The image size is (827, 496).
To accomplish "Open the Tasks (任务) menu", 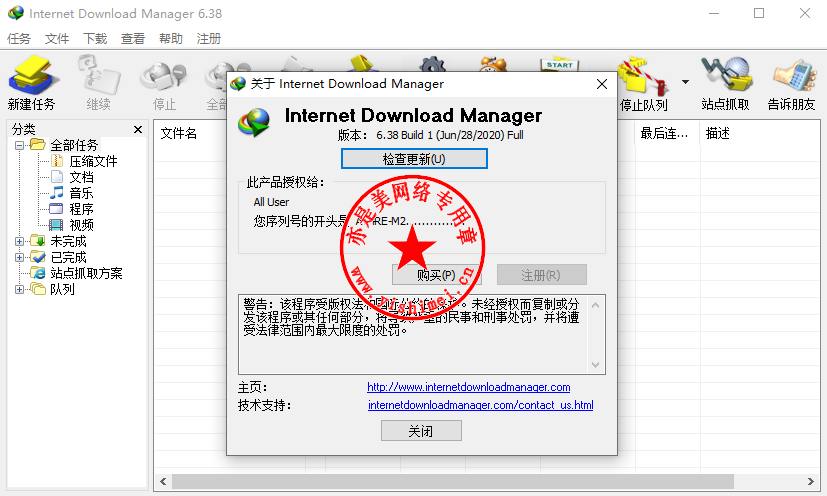I will pos(18,39).
